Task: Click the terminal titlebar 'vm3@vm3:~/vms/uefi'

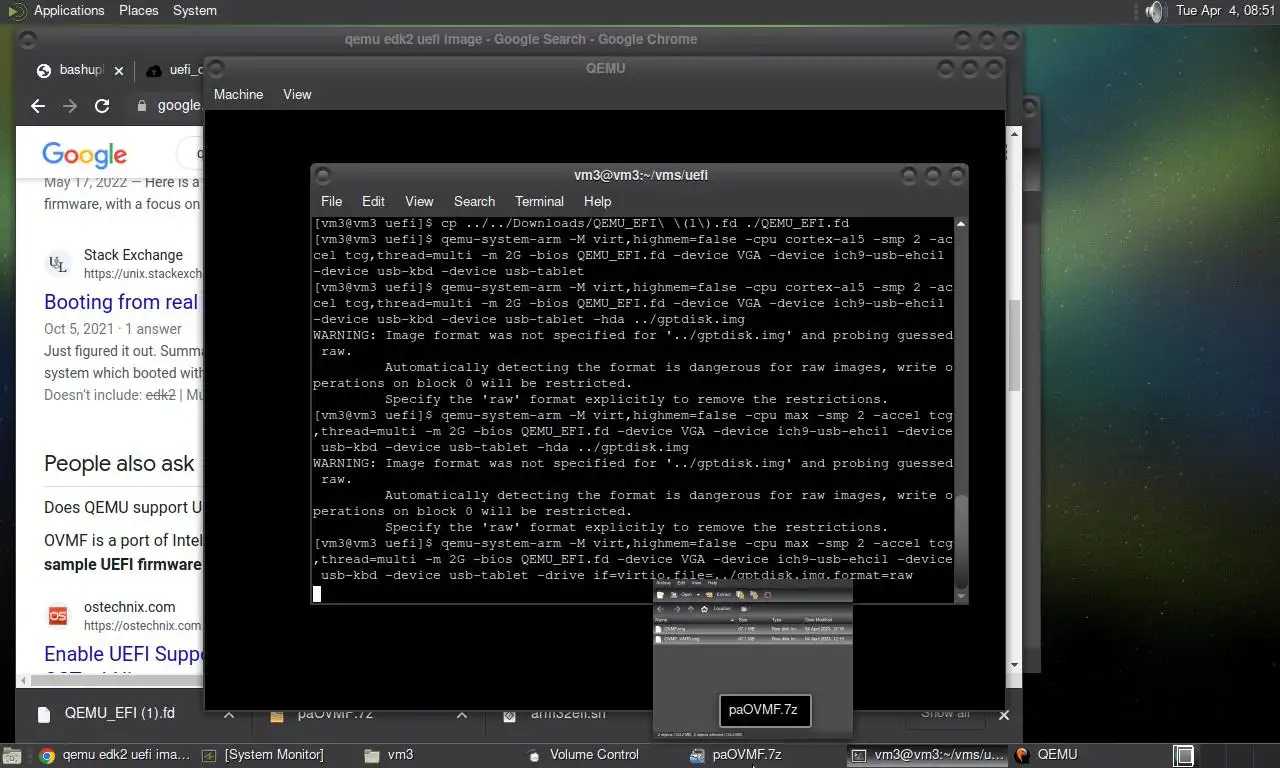Action: [641, 175]
